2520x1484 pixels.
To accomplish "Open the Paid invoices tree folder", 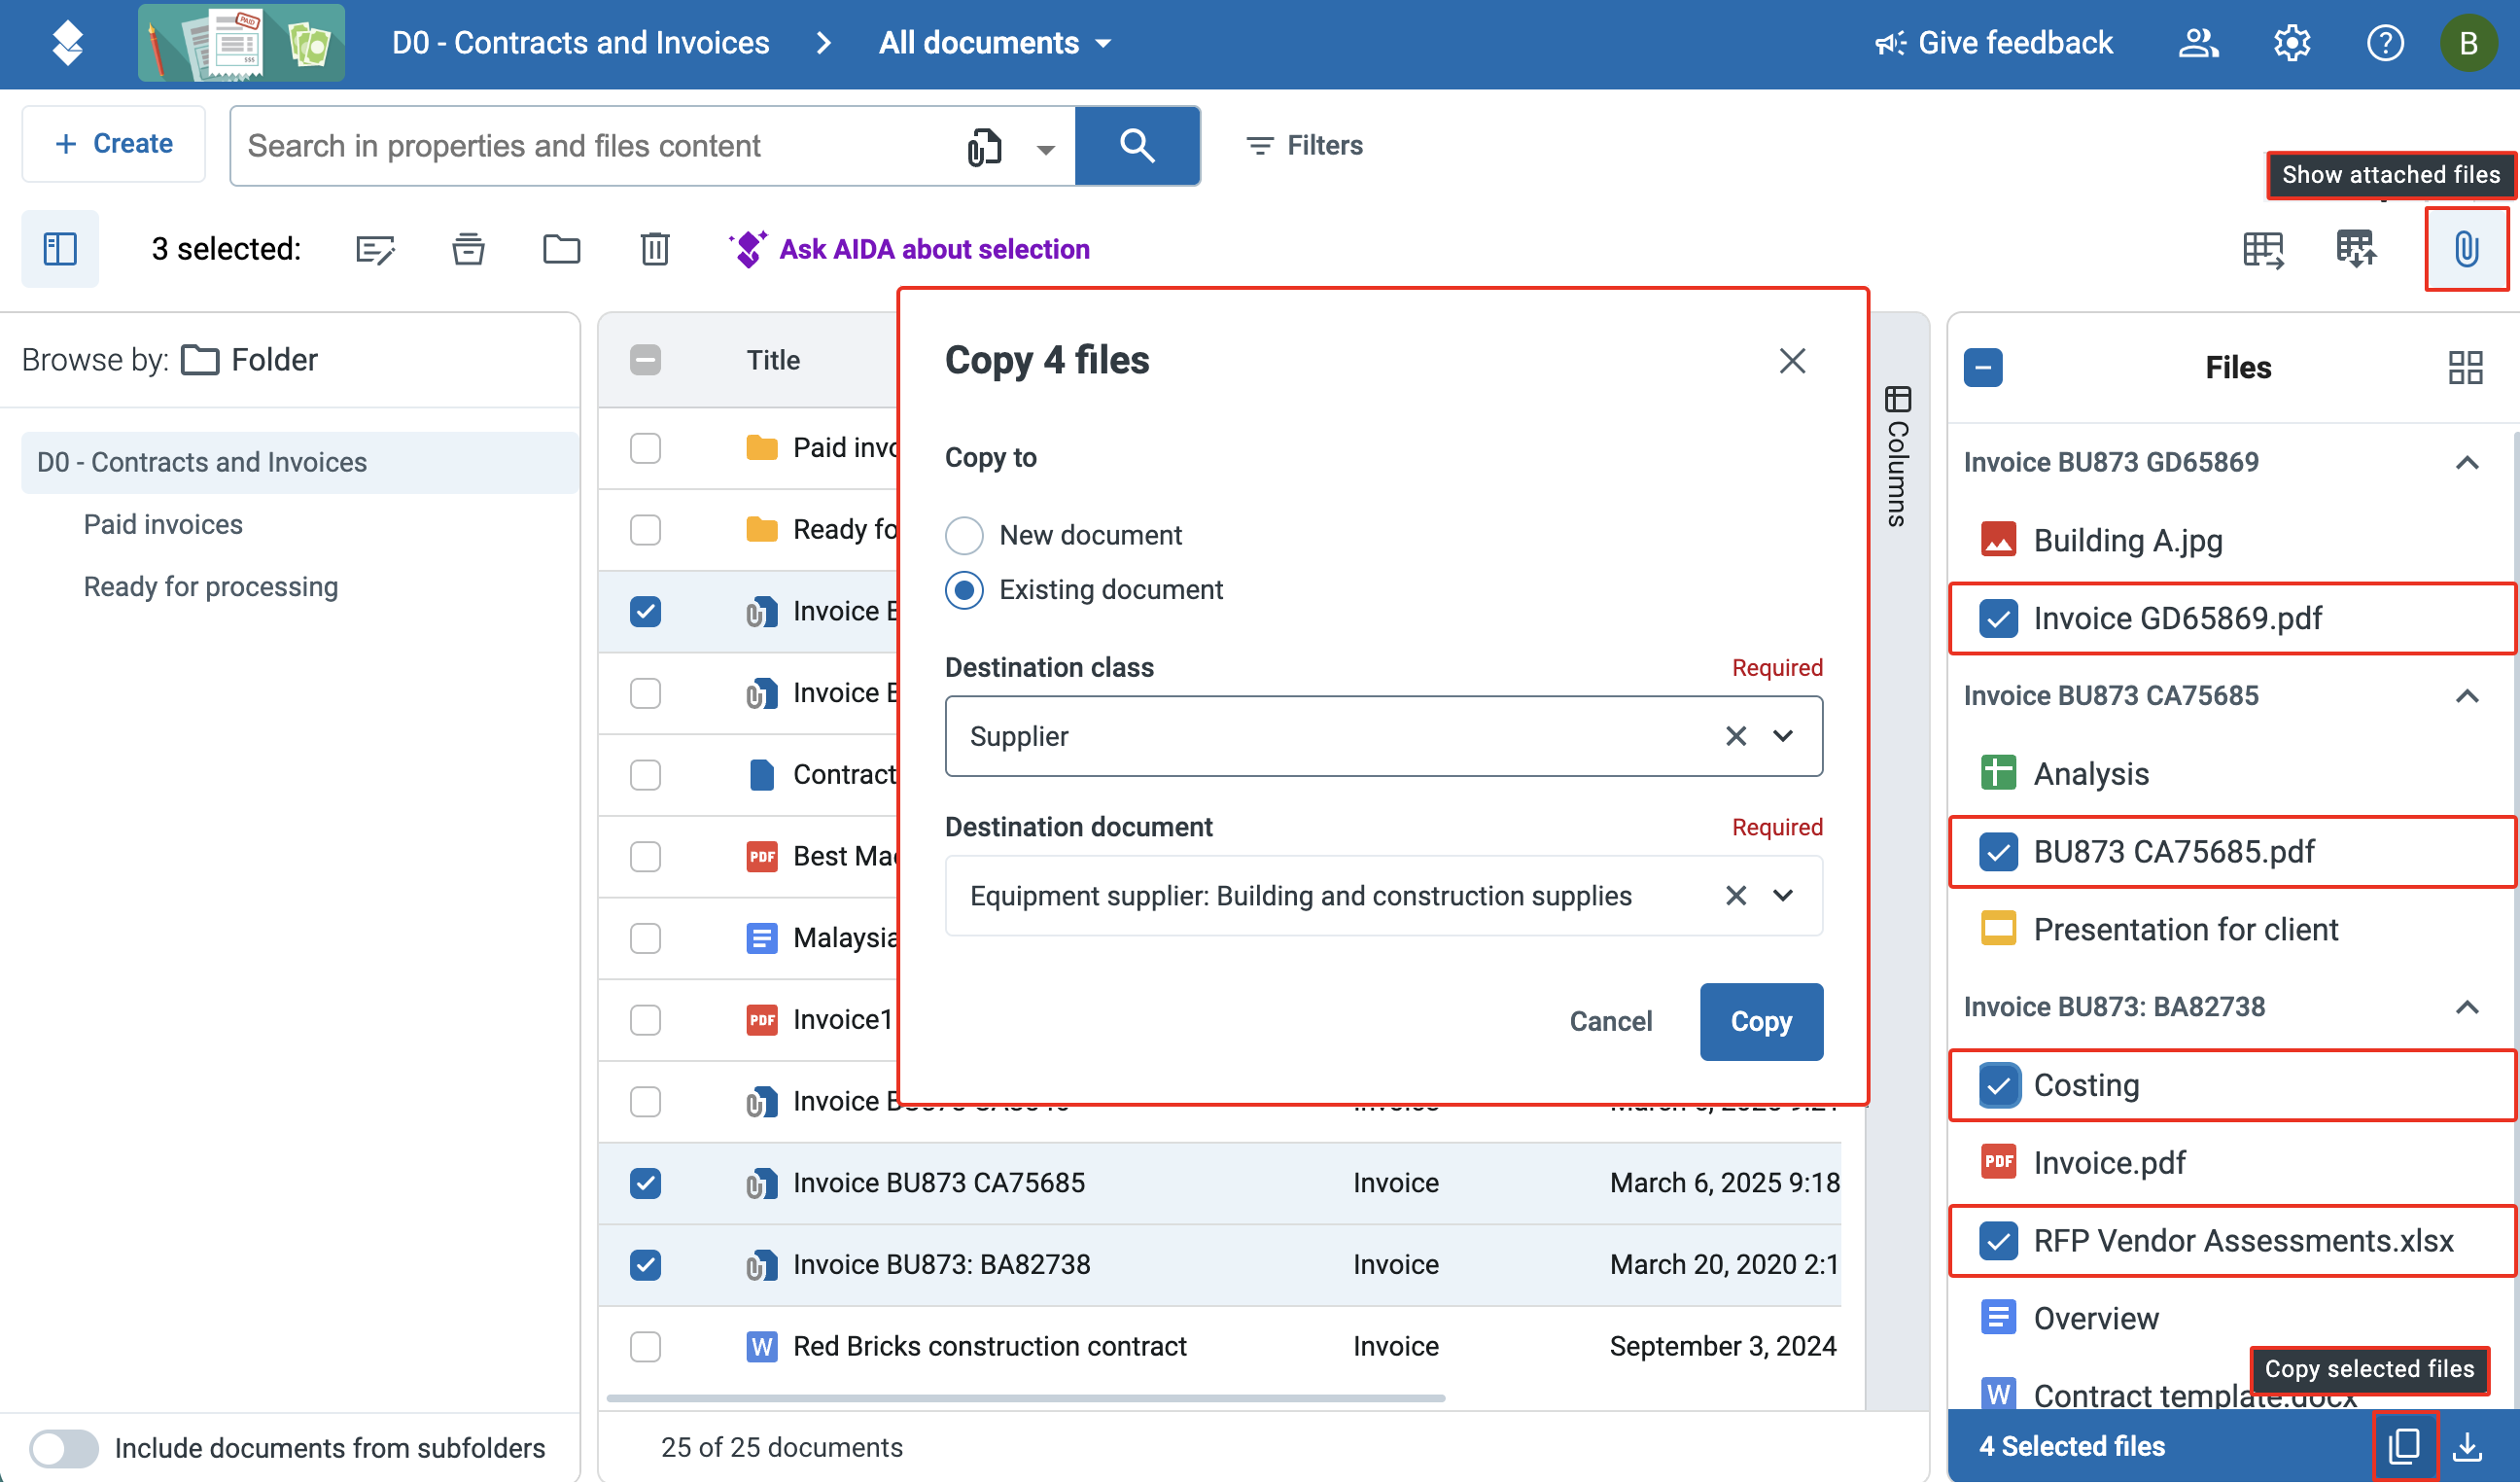I will pos(163,525).
